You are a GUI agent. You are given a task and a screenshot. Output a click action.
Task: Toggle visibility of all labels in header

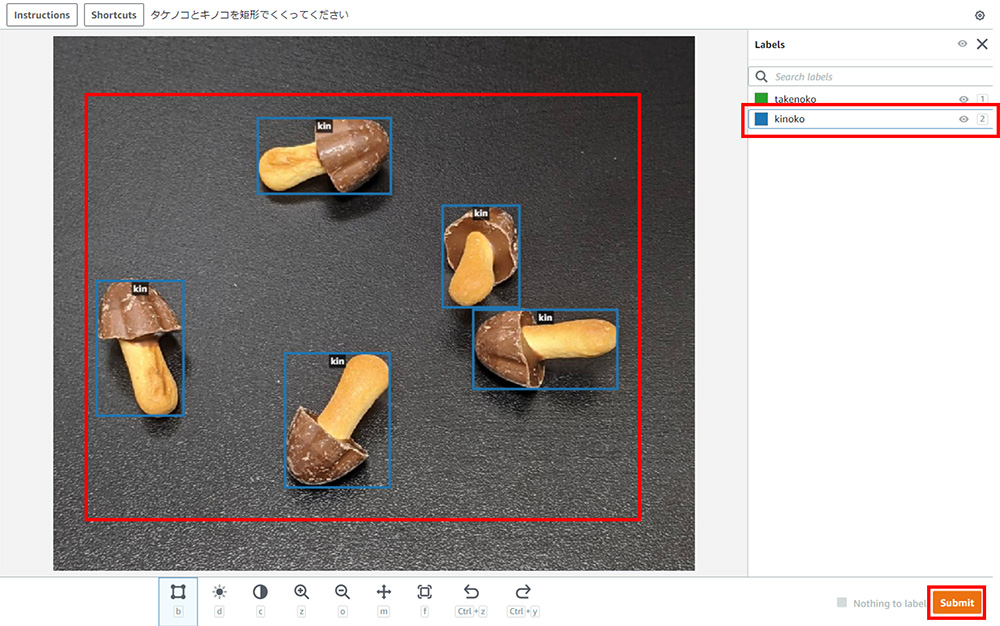click(x=962, y=45)
